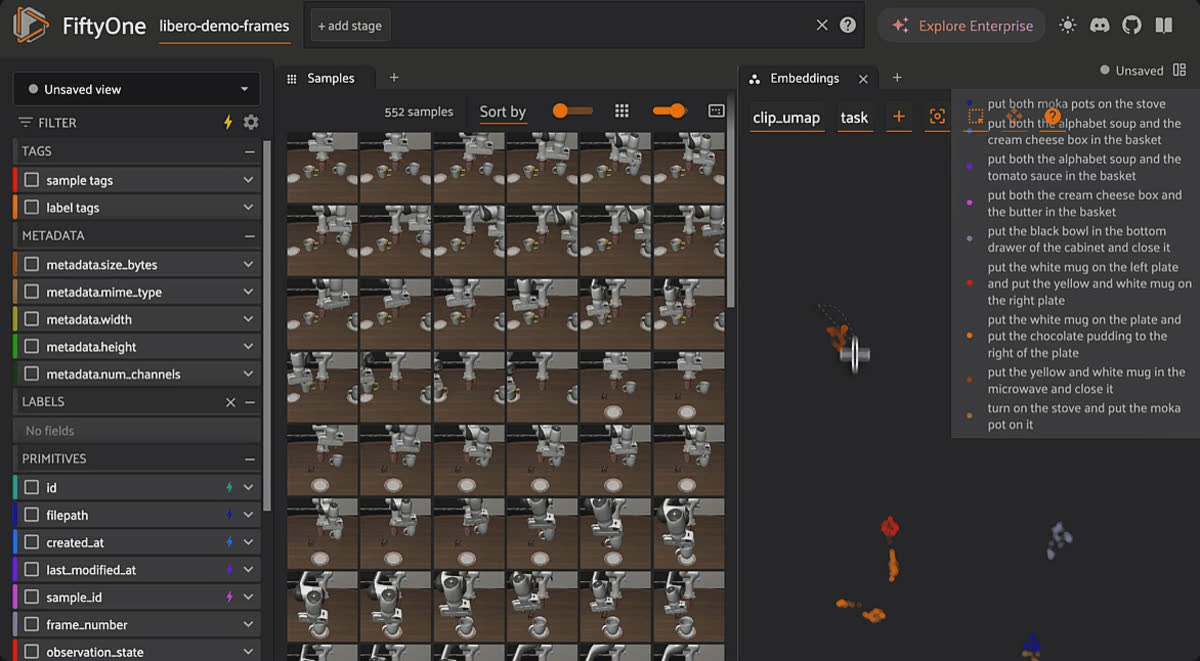Expand the sample tags filter
Image resolution: width=1200 pixels, height=661 pixels.
(x=248, y=180)
